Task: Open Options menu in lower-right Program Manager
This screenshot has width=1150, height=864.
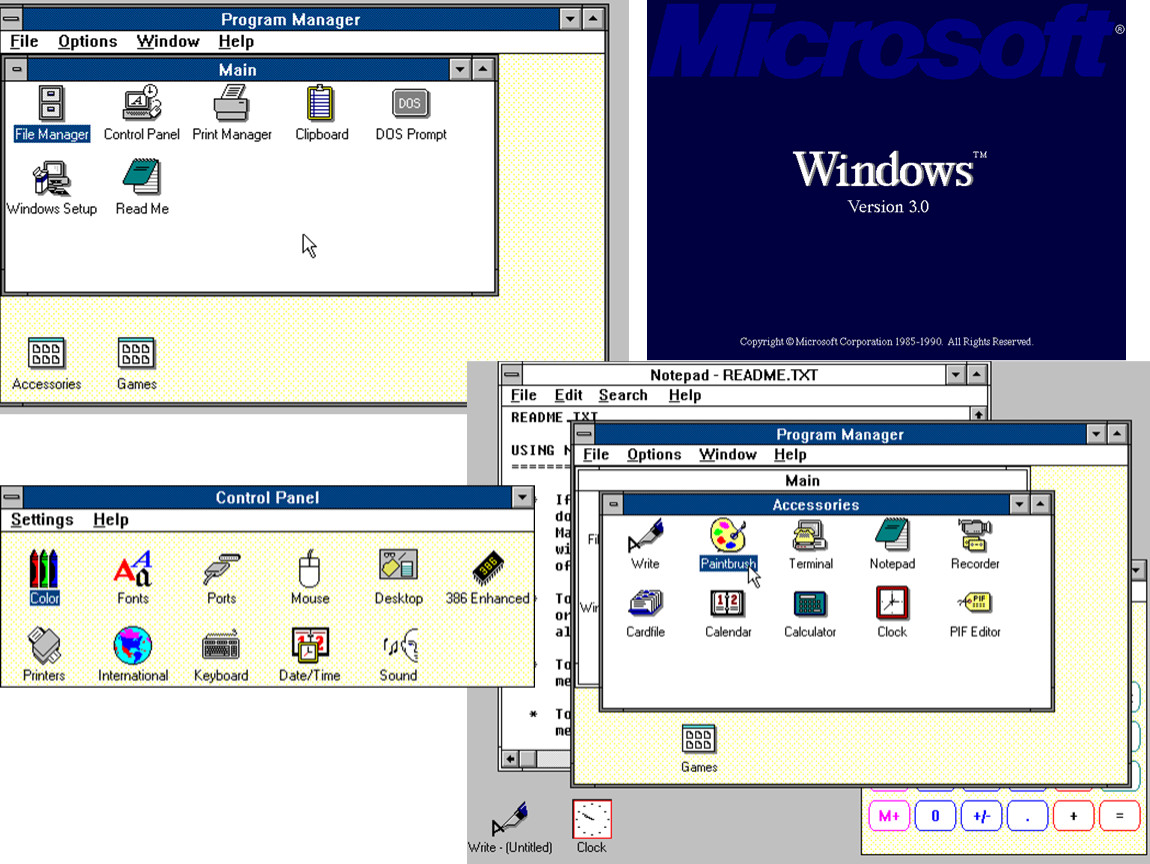Action: click(654, 455)
